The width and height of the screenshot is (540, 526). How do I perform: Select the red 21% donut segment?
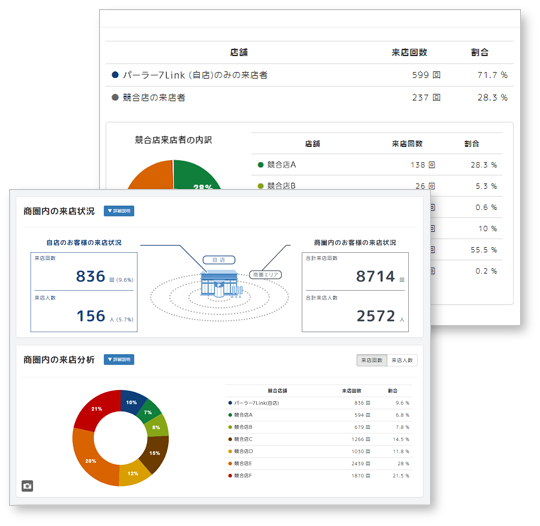pyautogui.click(x=97, y=409)
